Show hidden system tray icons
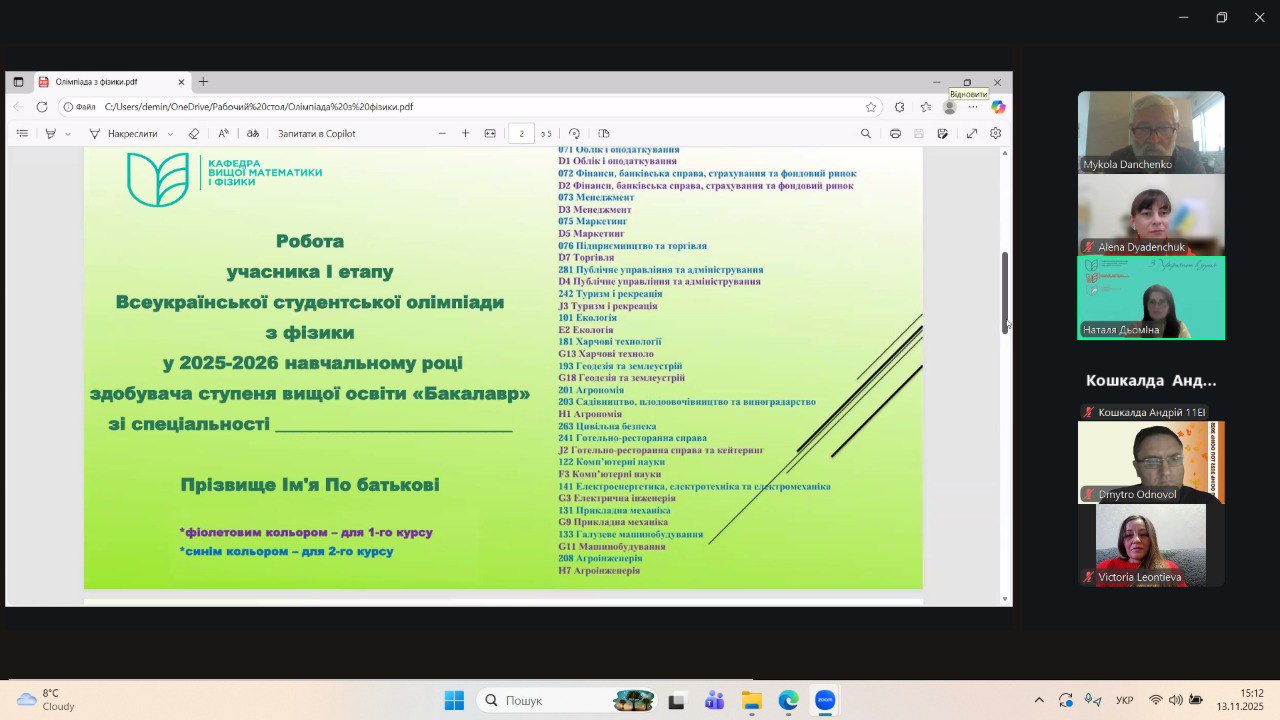 [x=1039, y=700]
